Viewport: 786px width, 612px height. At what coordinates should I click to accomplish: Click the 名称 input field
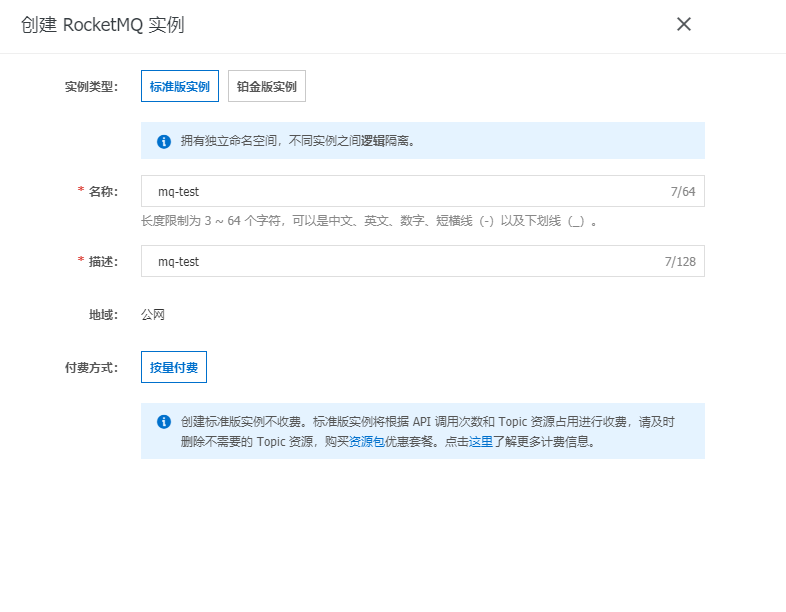point(423,191)
